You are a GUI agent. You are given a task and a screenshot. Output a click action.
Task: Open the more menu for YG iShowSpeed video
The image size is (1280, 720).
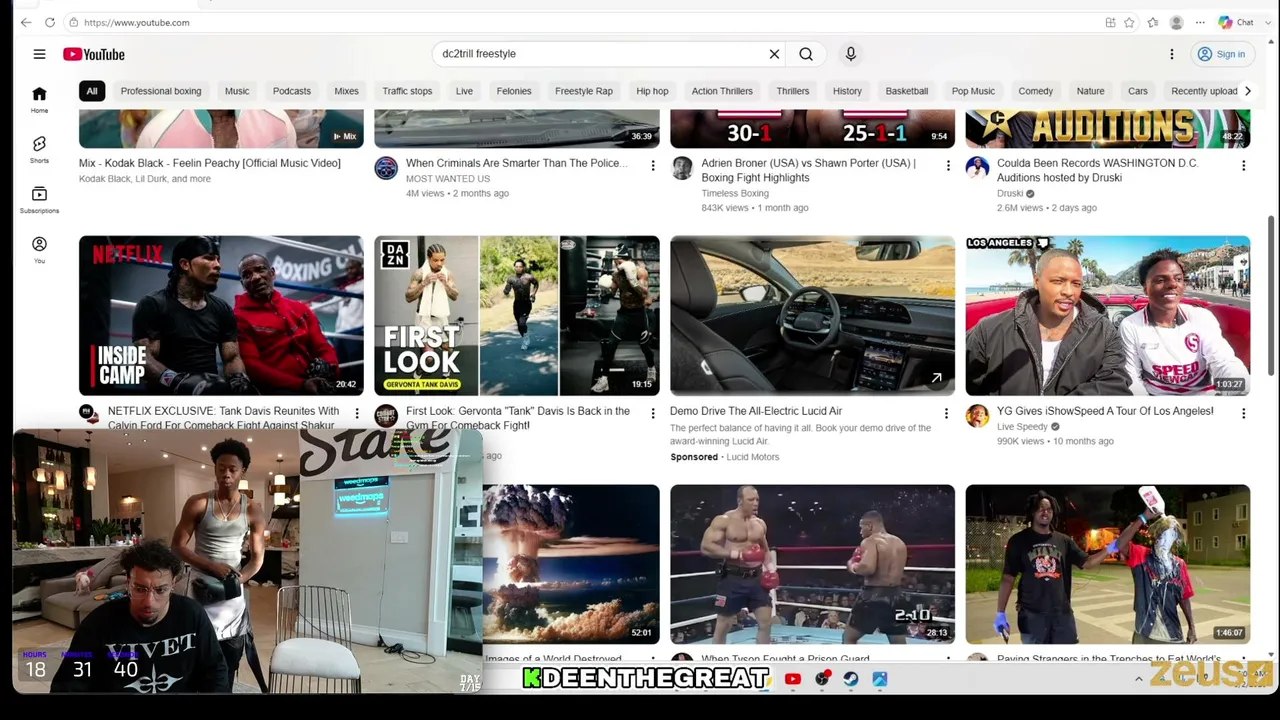(x=1244, y=413)
